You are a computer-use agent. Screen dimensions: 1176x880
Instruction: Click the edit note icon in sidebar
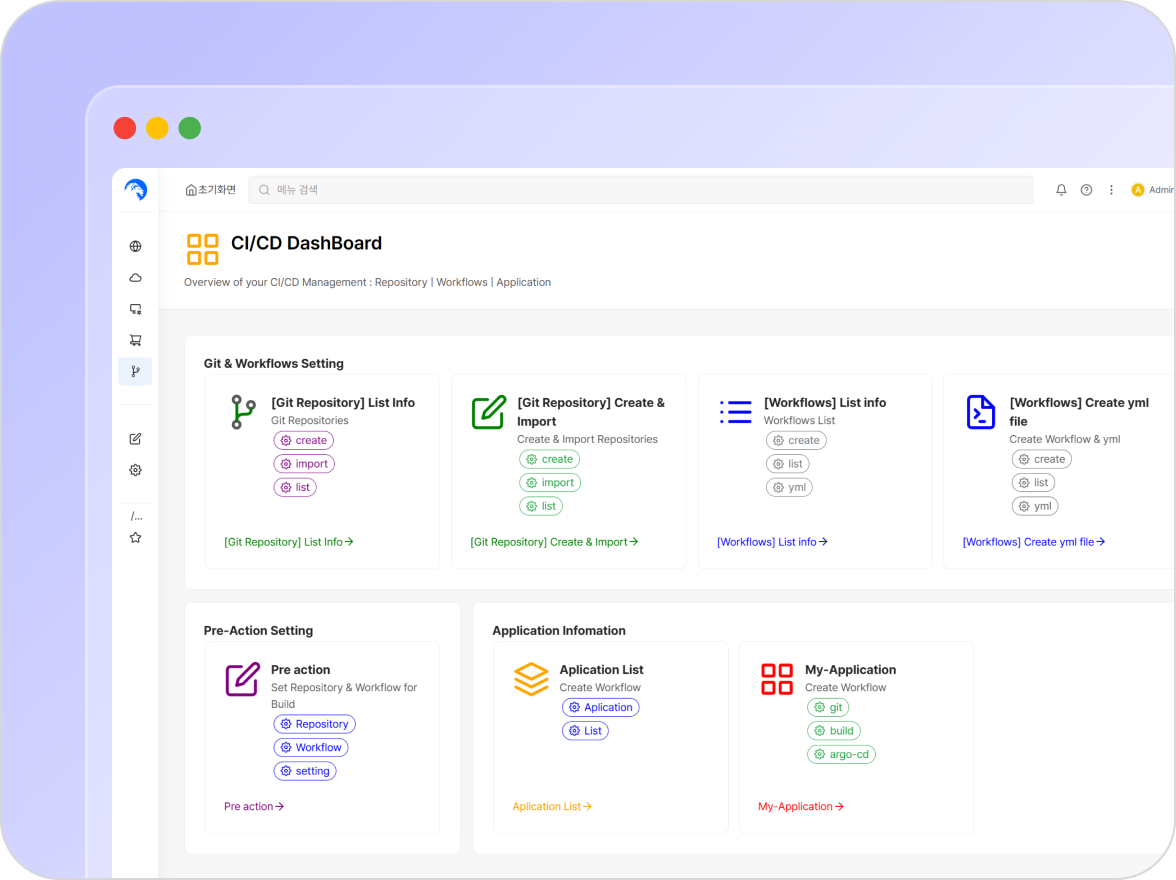point(135,439)
